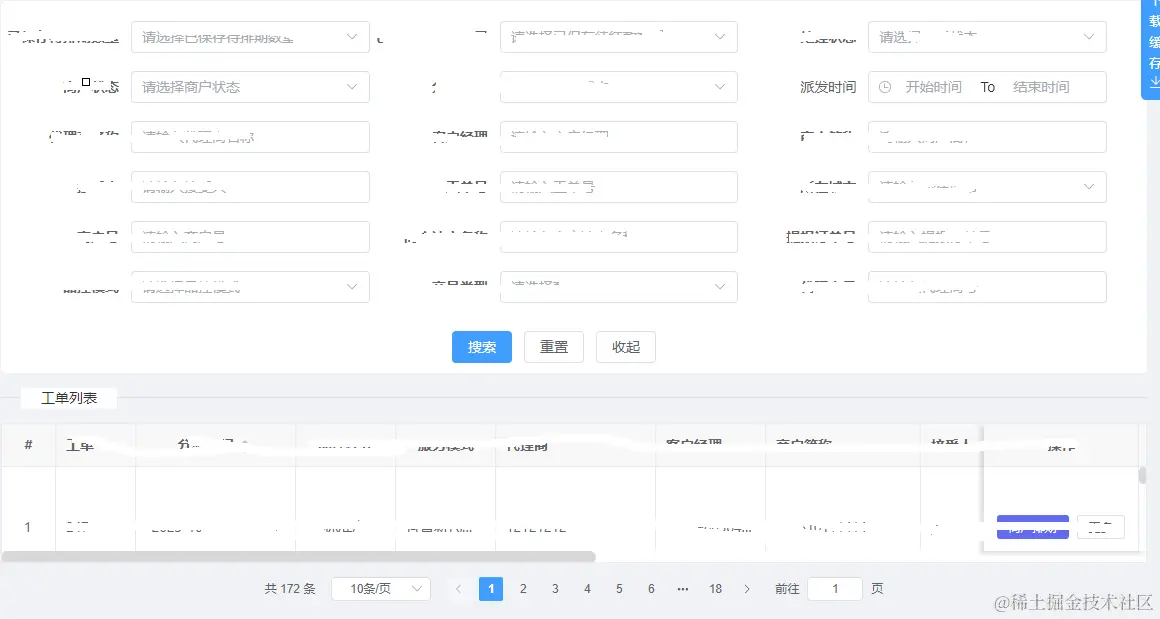Click the 结束时间 end time field
Screen dimensions: 1160x619
click(x=1041, y=87)
